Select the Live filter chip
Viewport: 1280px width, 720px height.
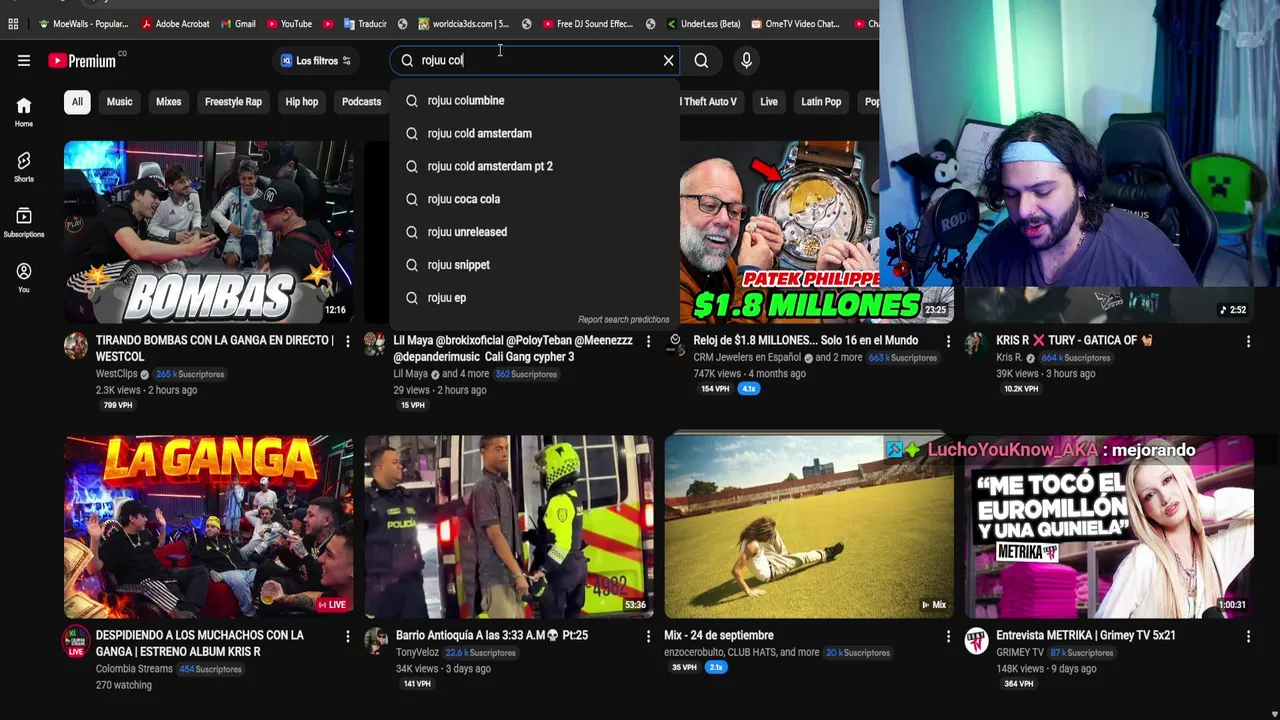[768, 101]
